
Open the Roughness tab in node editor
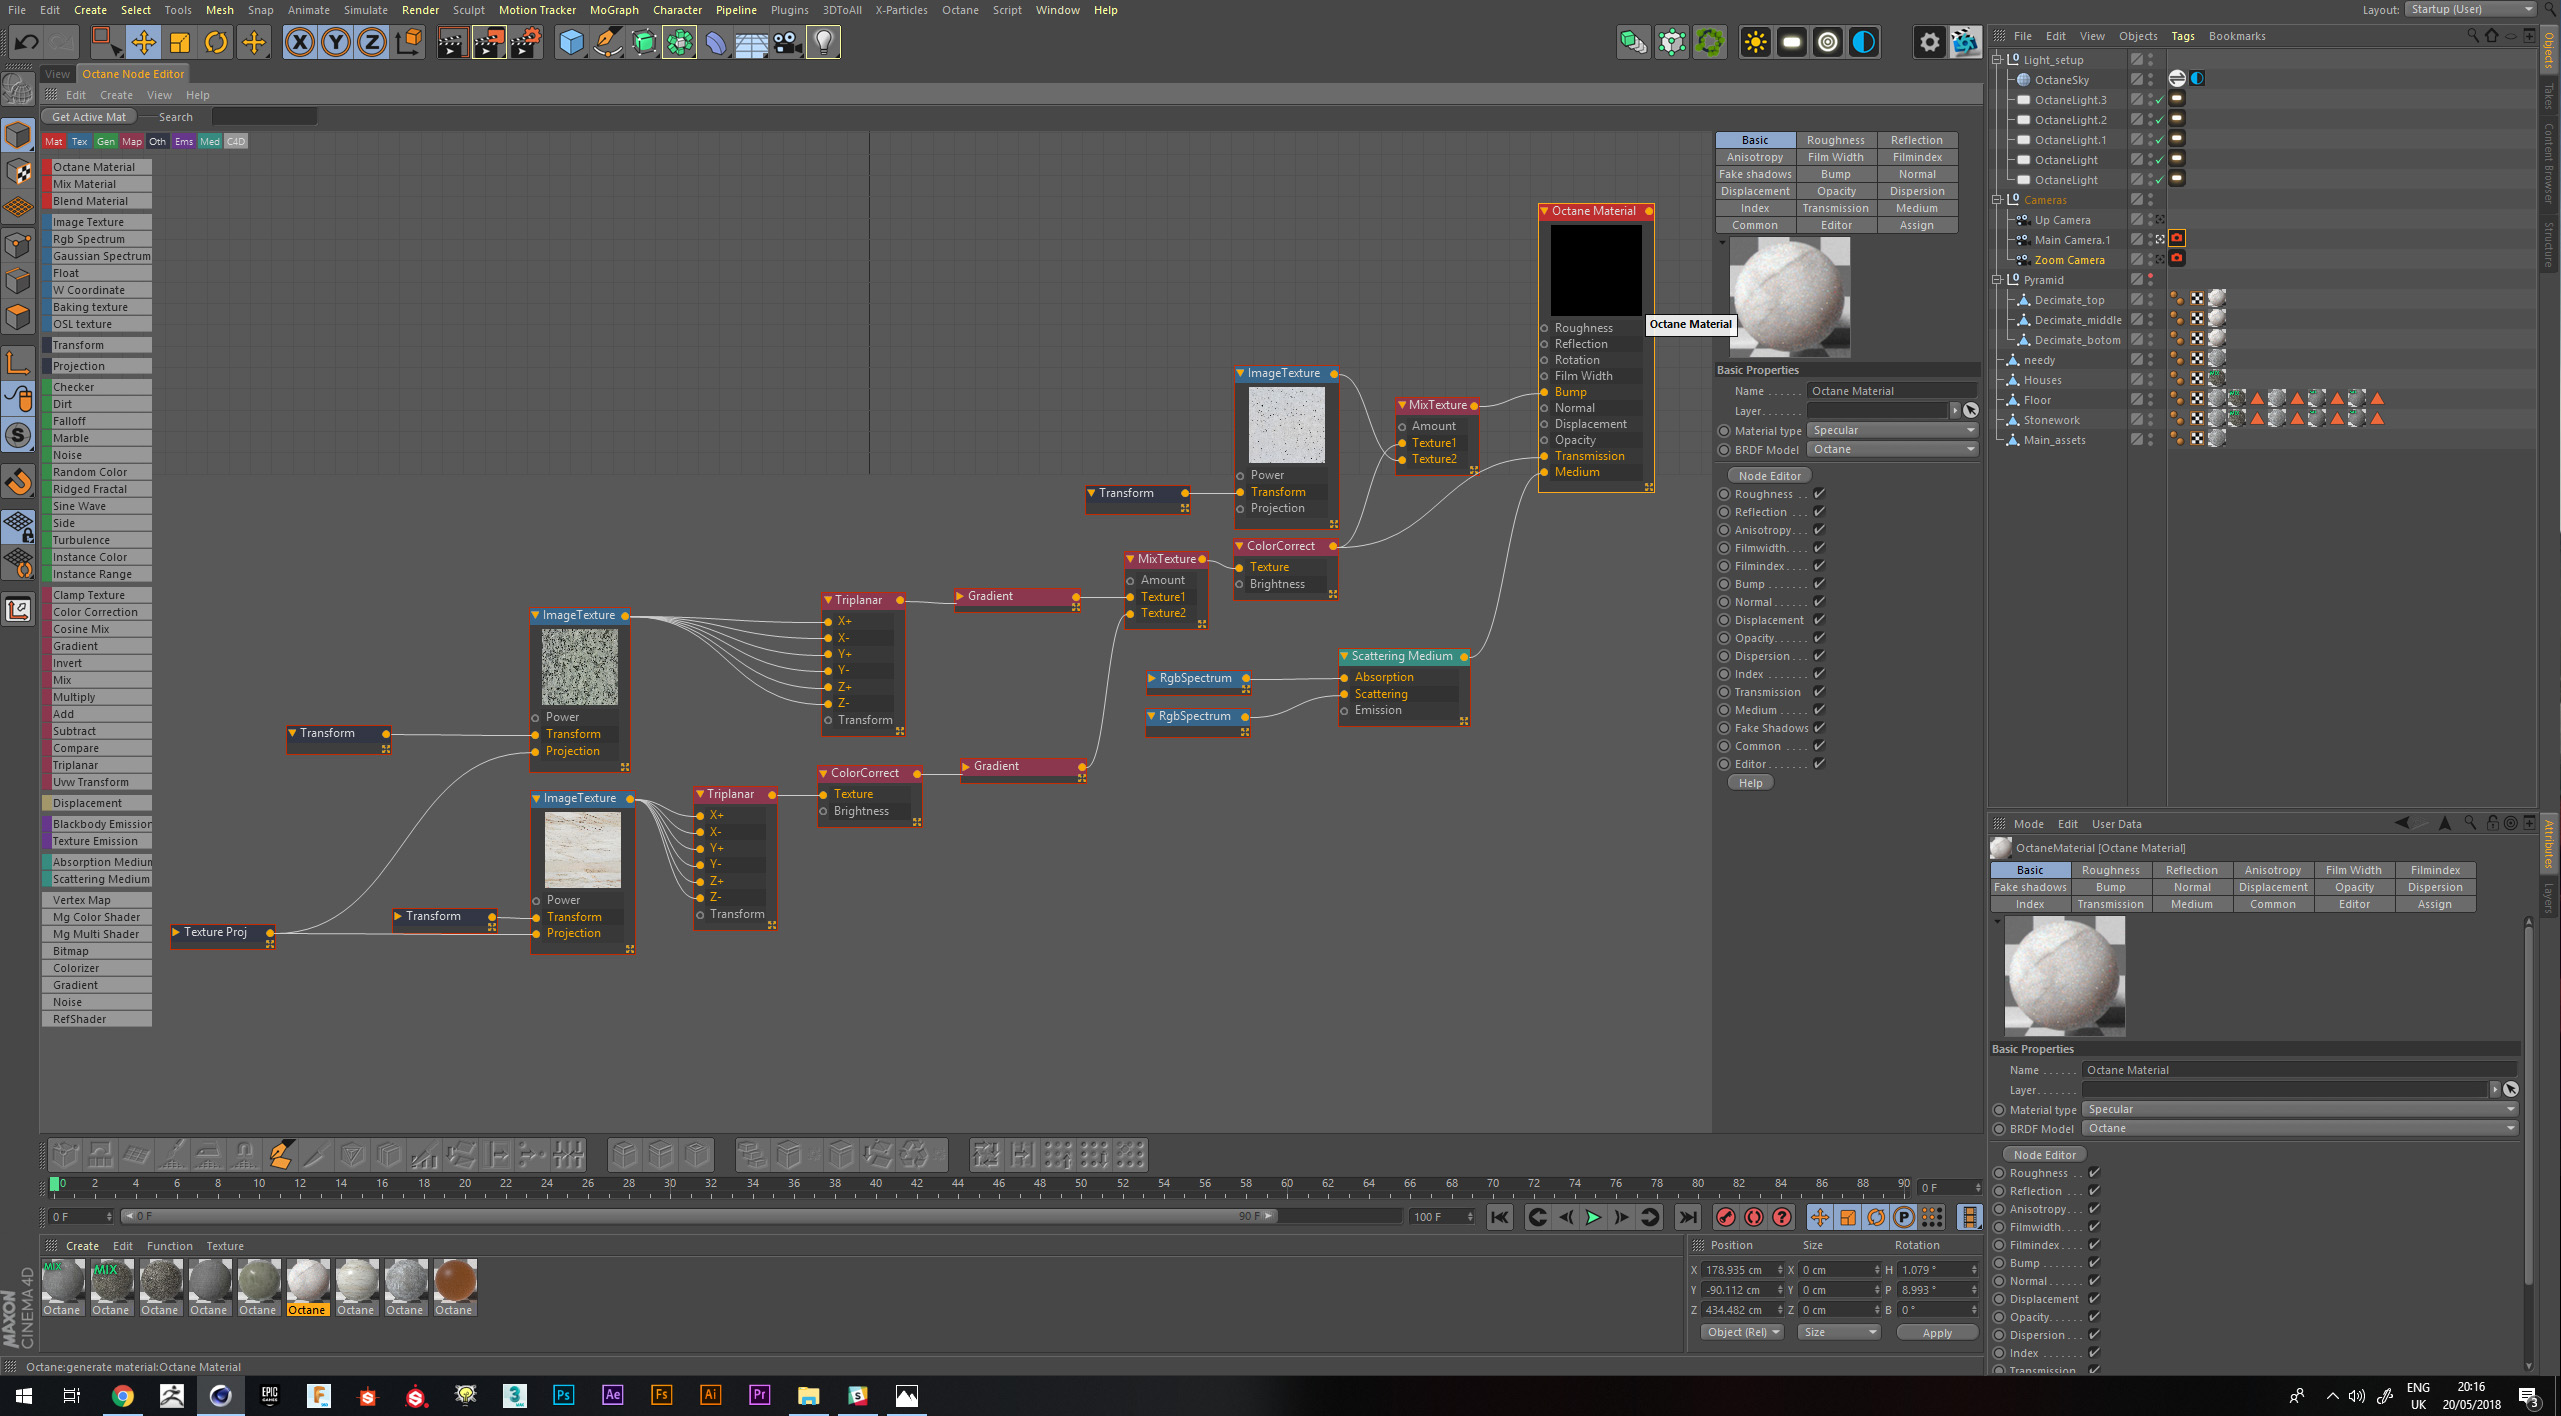1835,141
